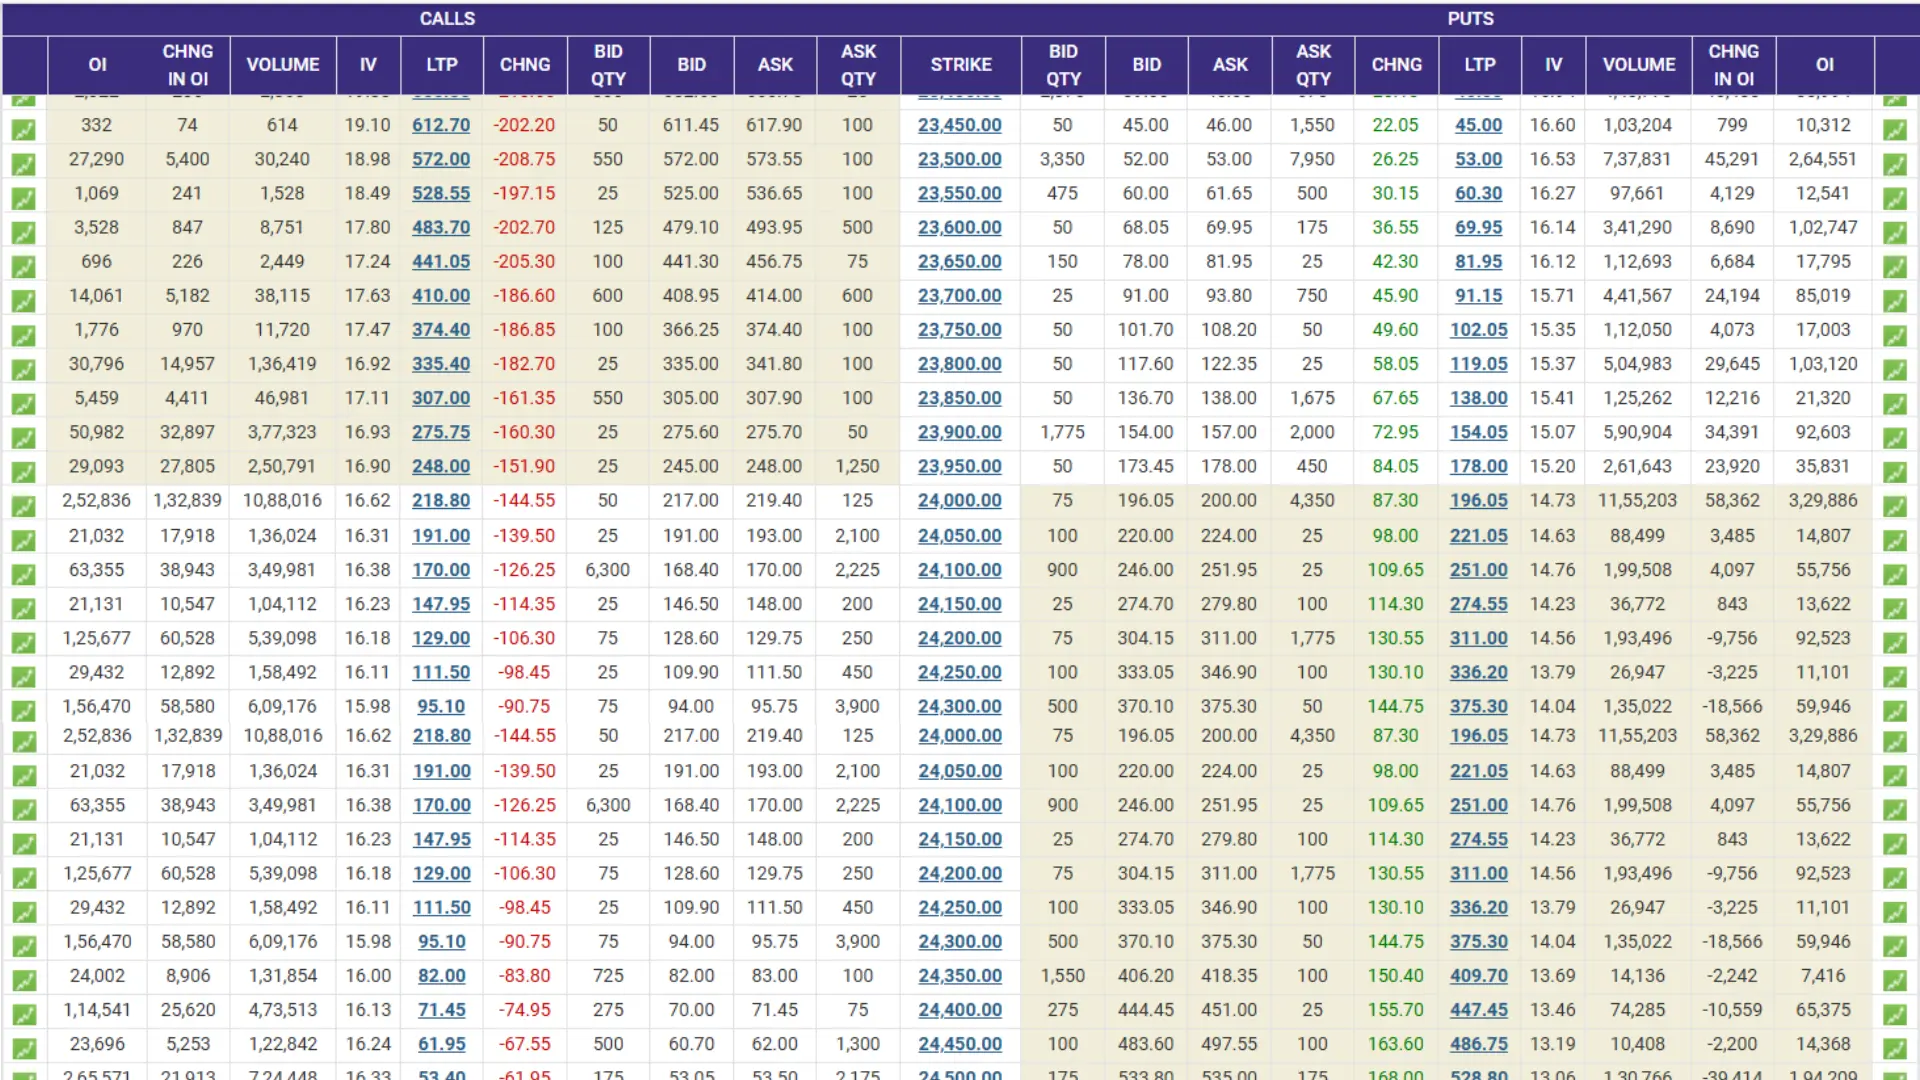
Task: Open the put LTP link 486.75
Action: 1478,1043
